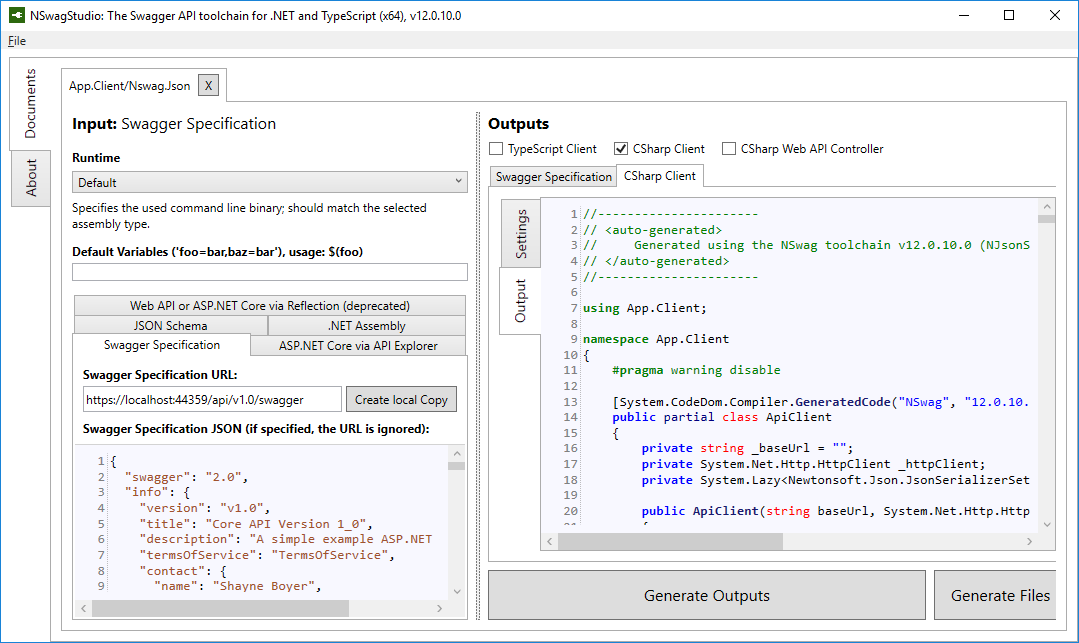The width and height of the screenshot is (1079, 643).
Task: Select the Swagger Specification output tab
Action: [x=552, y=177]
